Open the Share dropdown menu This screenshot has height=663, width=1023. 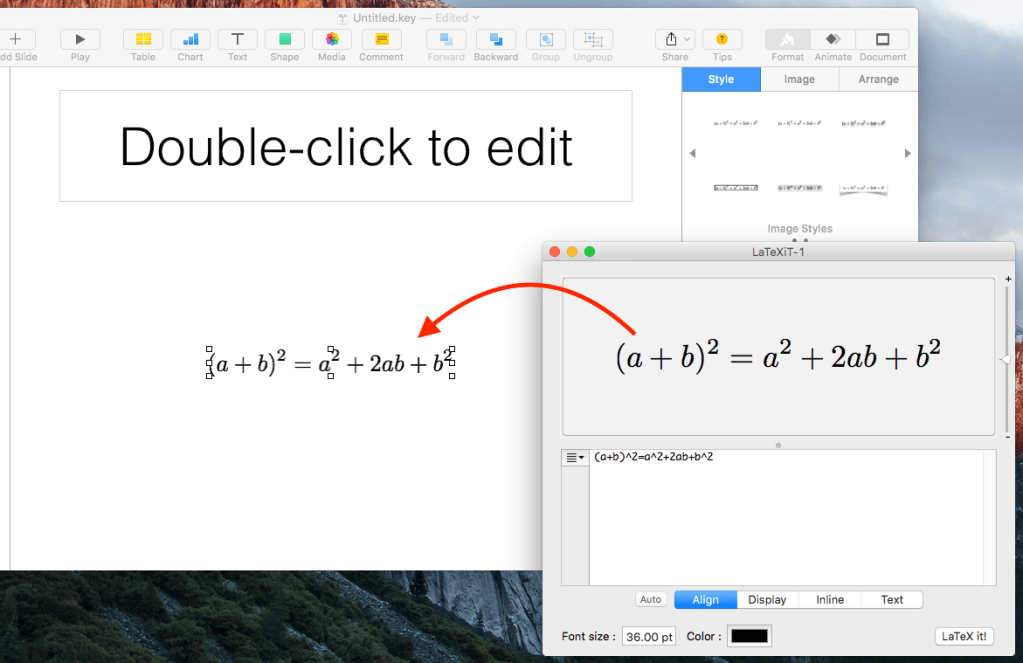tap(675, 39)
